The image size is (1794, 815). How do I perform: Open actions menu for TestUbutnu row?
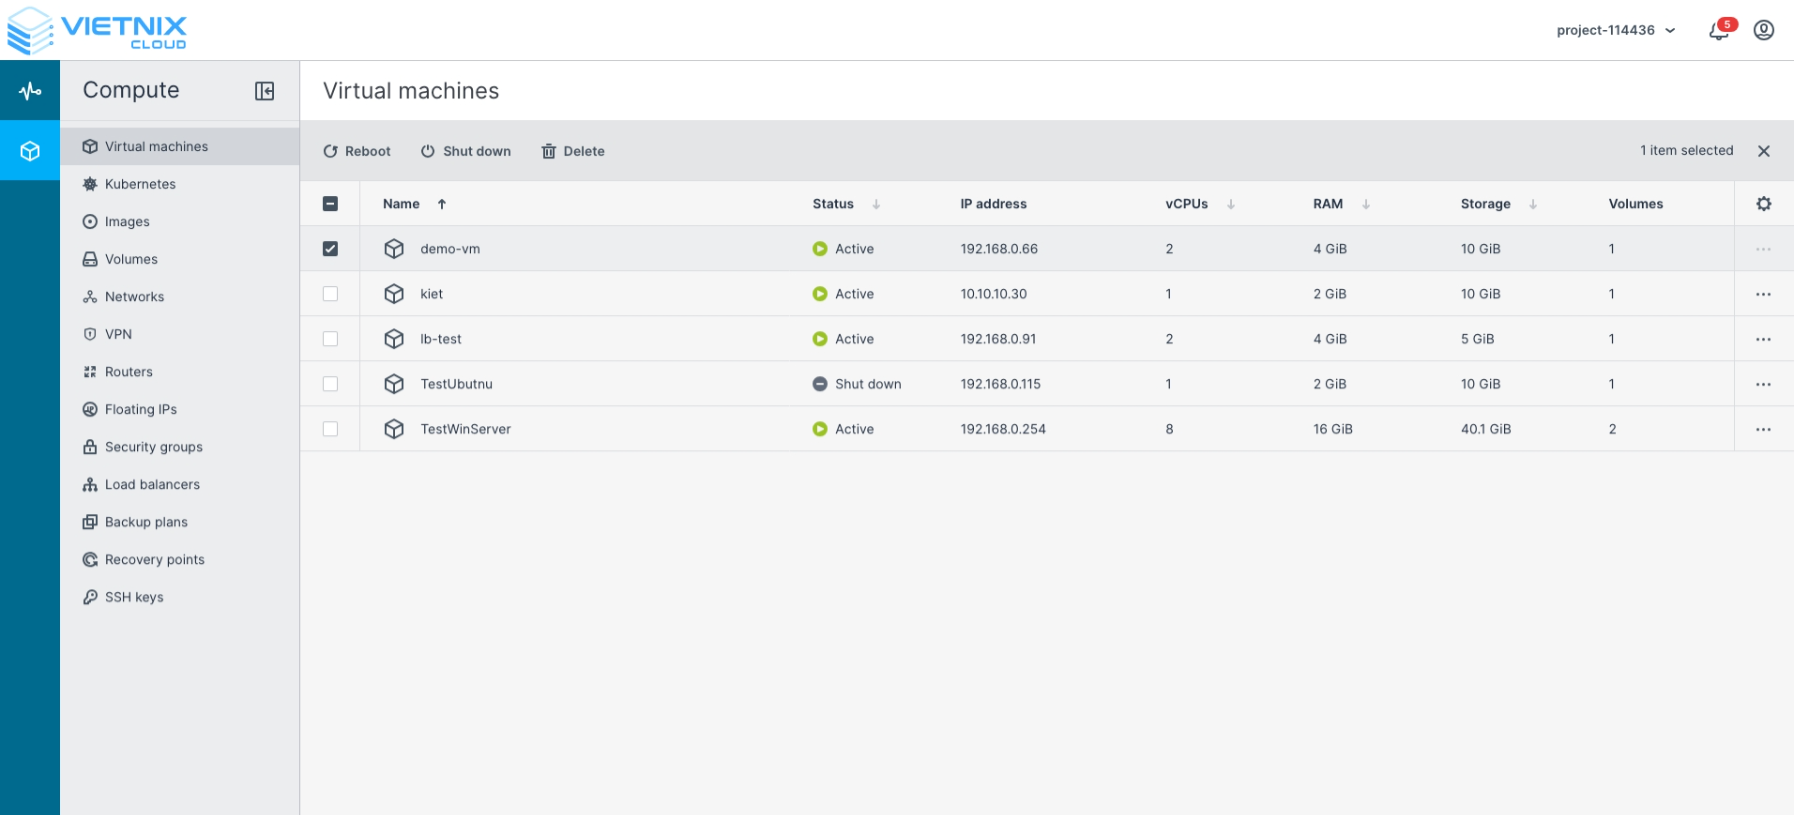[x=1763, y=384]
